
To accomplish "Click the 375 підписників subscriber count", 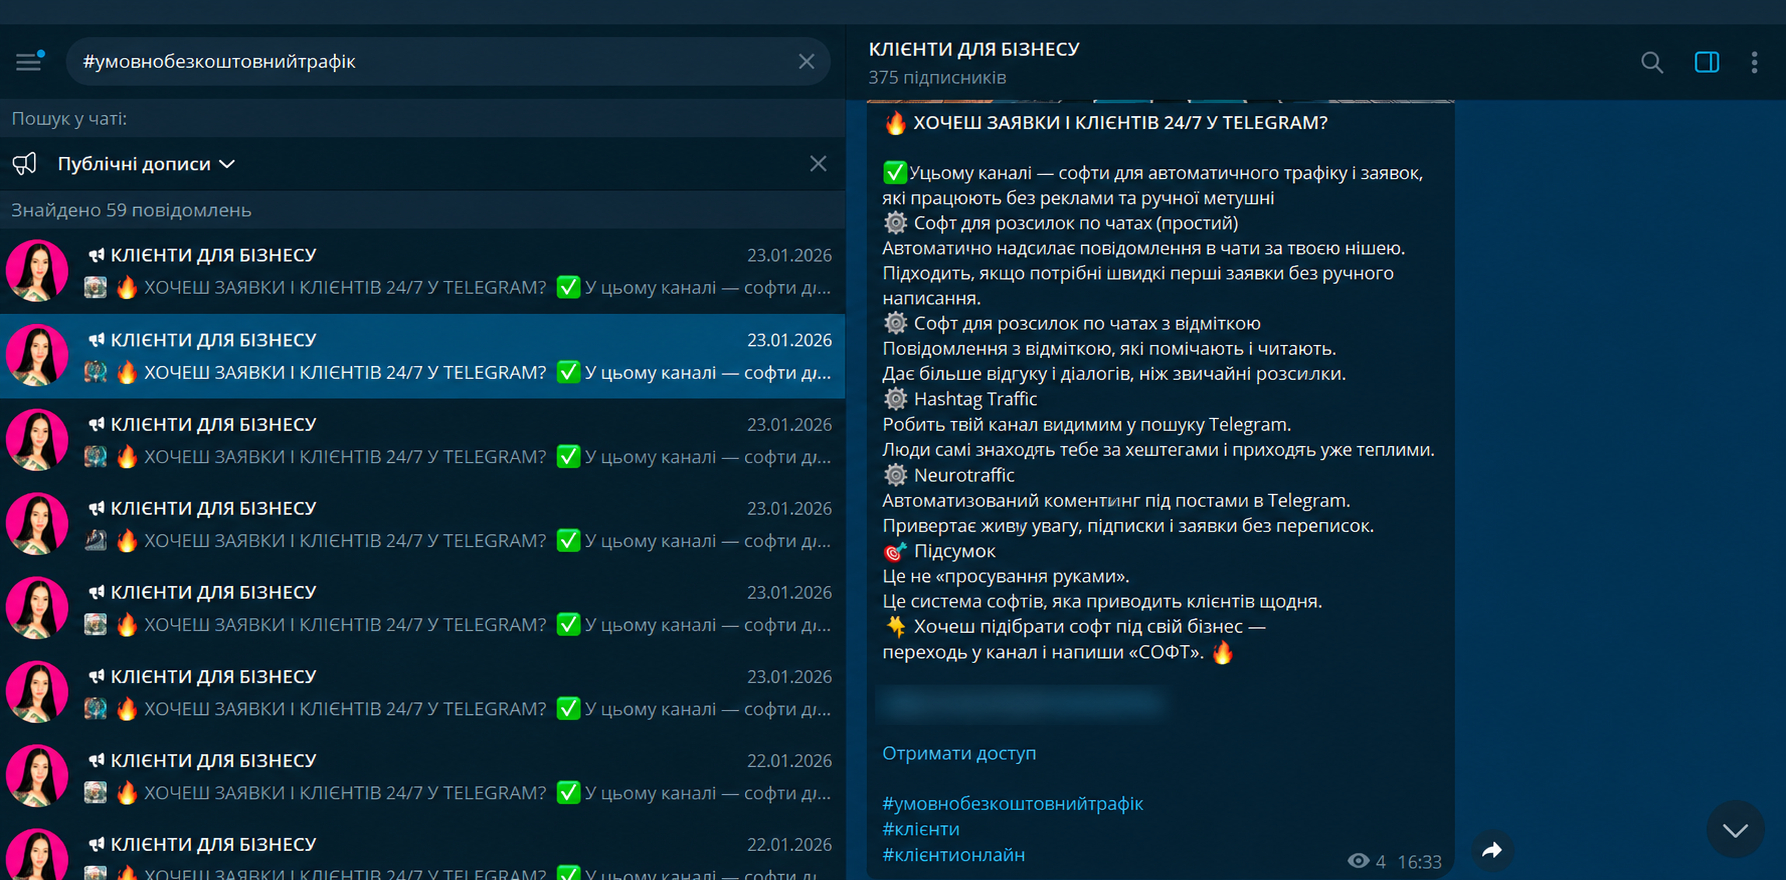I will pos(937,77).
